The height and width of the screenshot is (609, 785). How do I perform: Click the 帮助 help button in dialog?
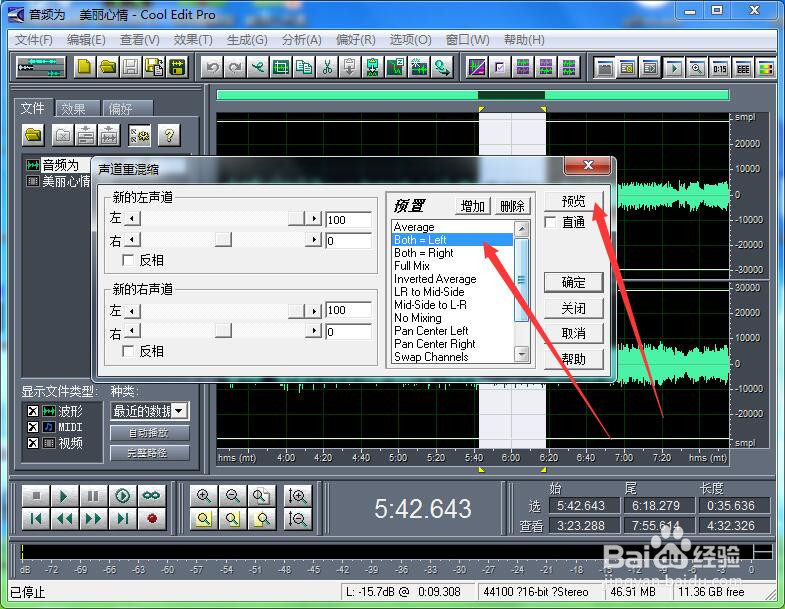[x=573, y=359]
